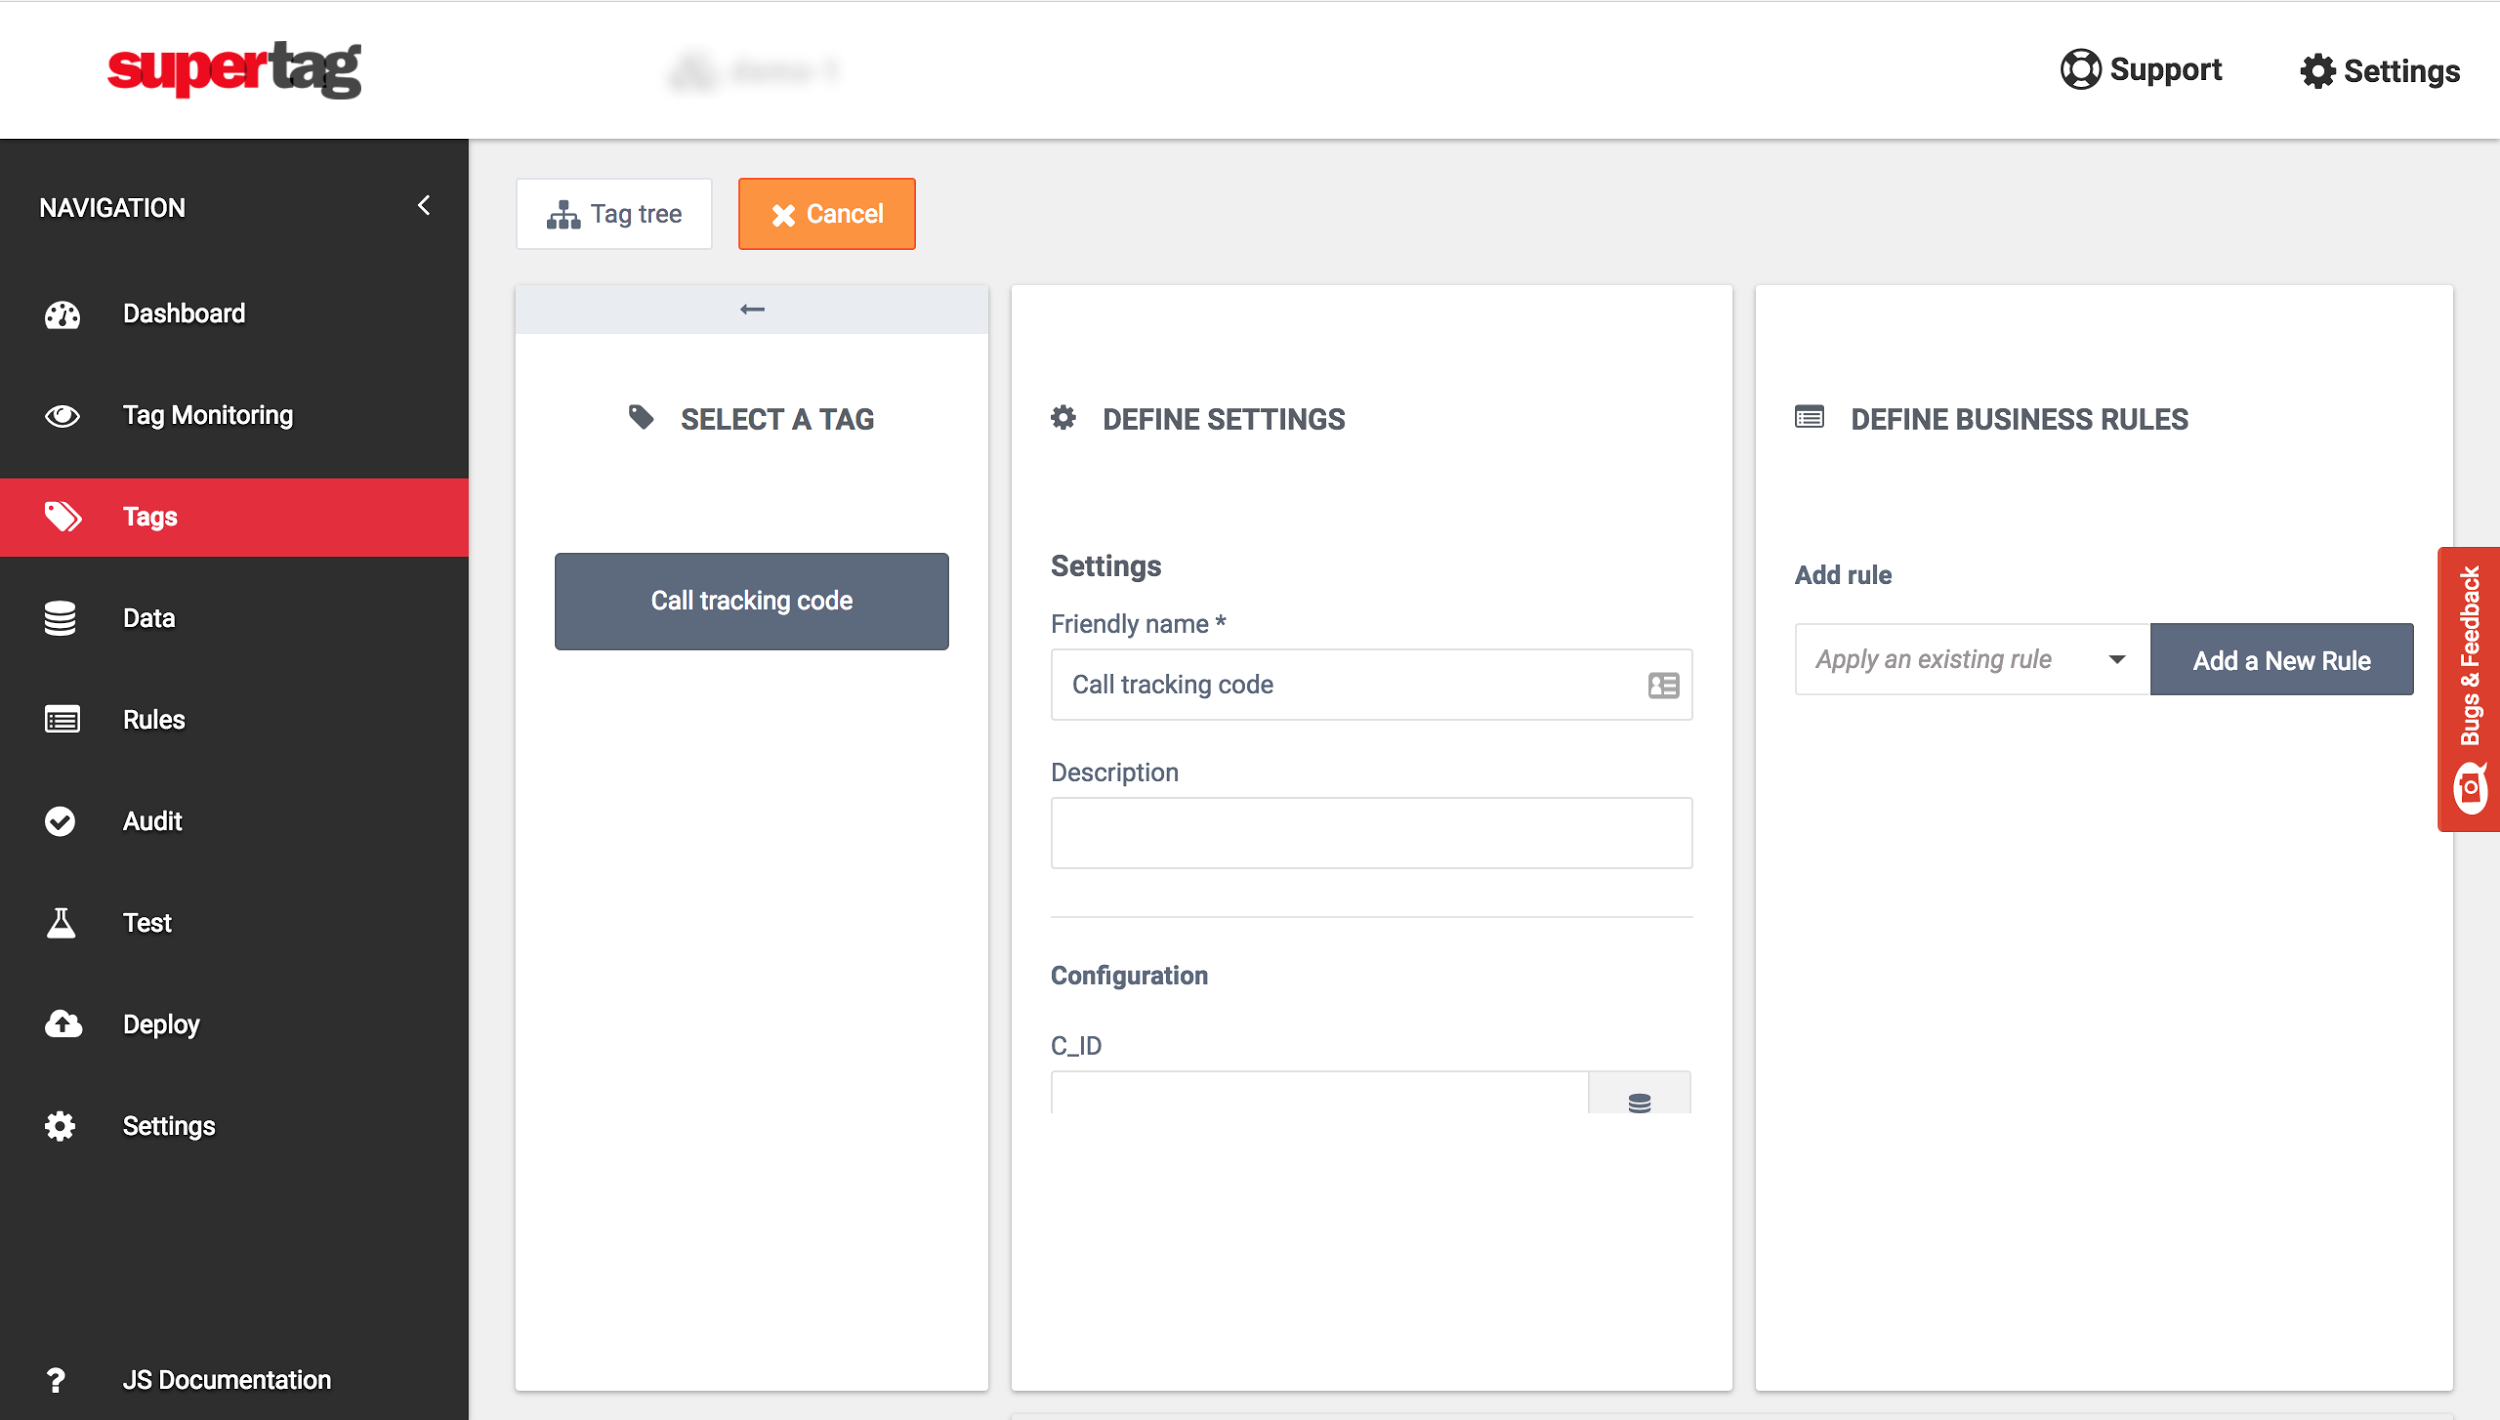Click the back arrow above Select a Tag
The height and width of the screenshot is (1420, 2500).
[752, 309]
